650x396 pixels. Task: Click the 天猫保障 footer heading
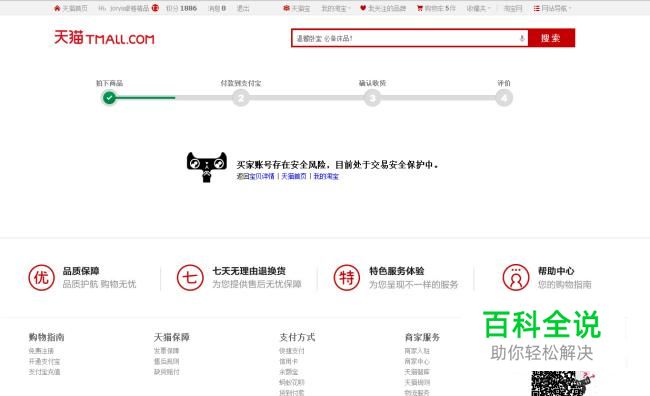[x=172, y=337]
